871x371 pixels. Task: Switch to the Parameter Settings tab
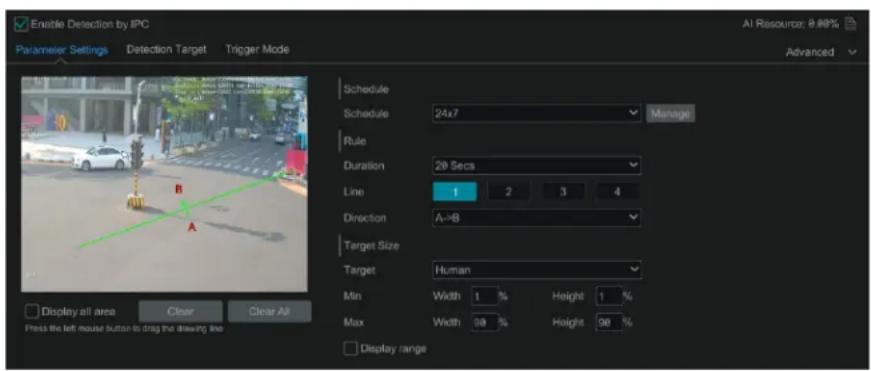(x=62, y=50)
